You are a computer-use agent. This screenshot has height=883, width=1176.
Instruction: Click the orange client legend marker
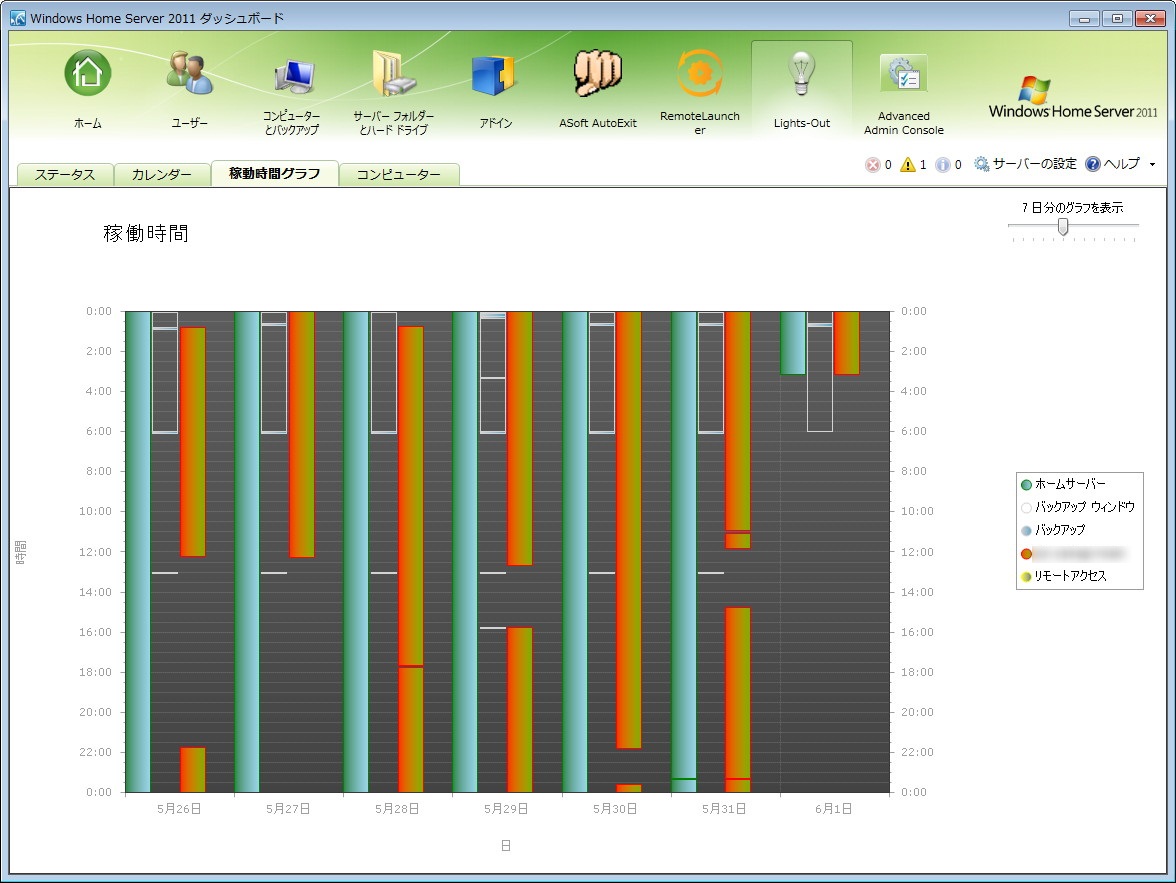pos(1026,554)
